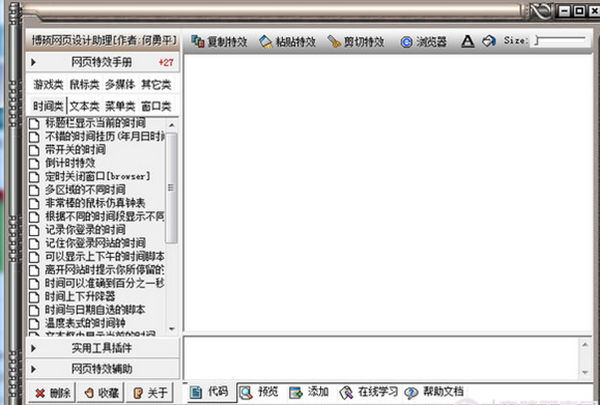Click the 代码 tab label
The image size is (600, 405).
[218, 391]
